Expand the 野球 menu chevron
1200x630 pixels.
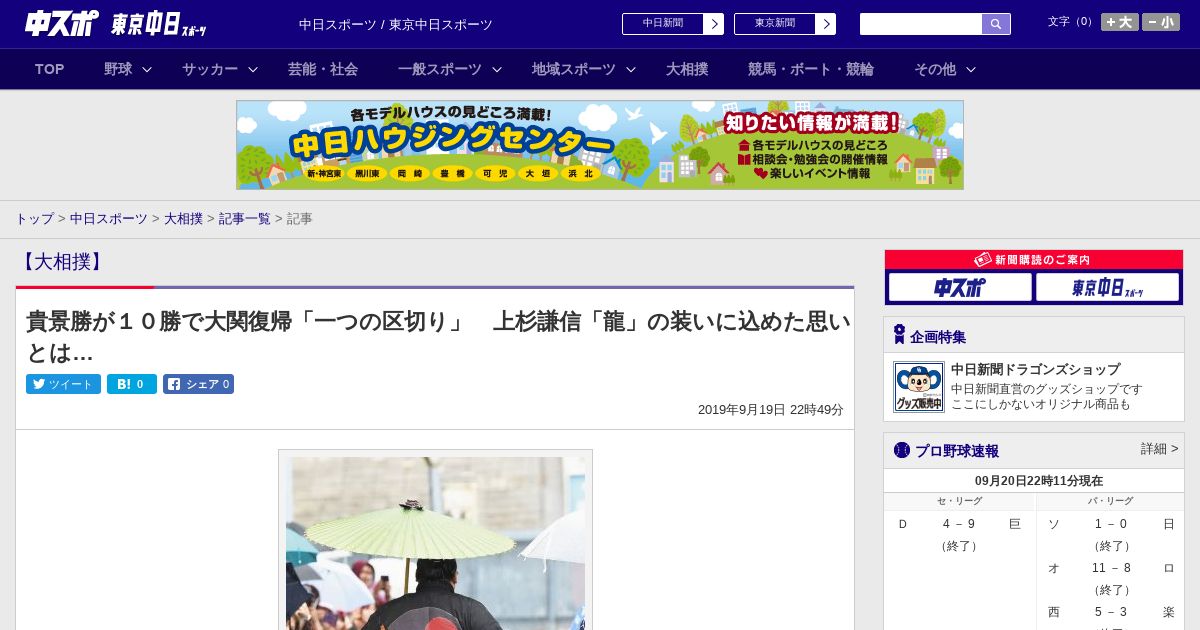pos(147,69)
